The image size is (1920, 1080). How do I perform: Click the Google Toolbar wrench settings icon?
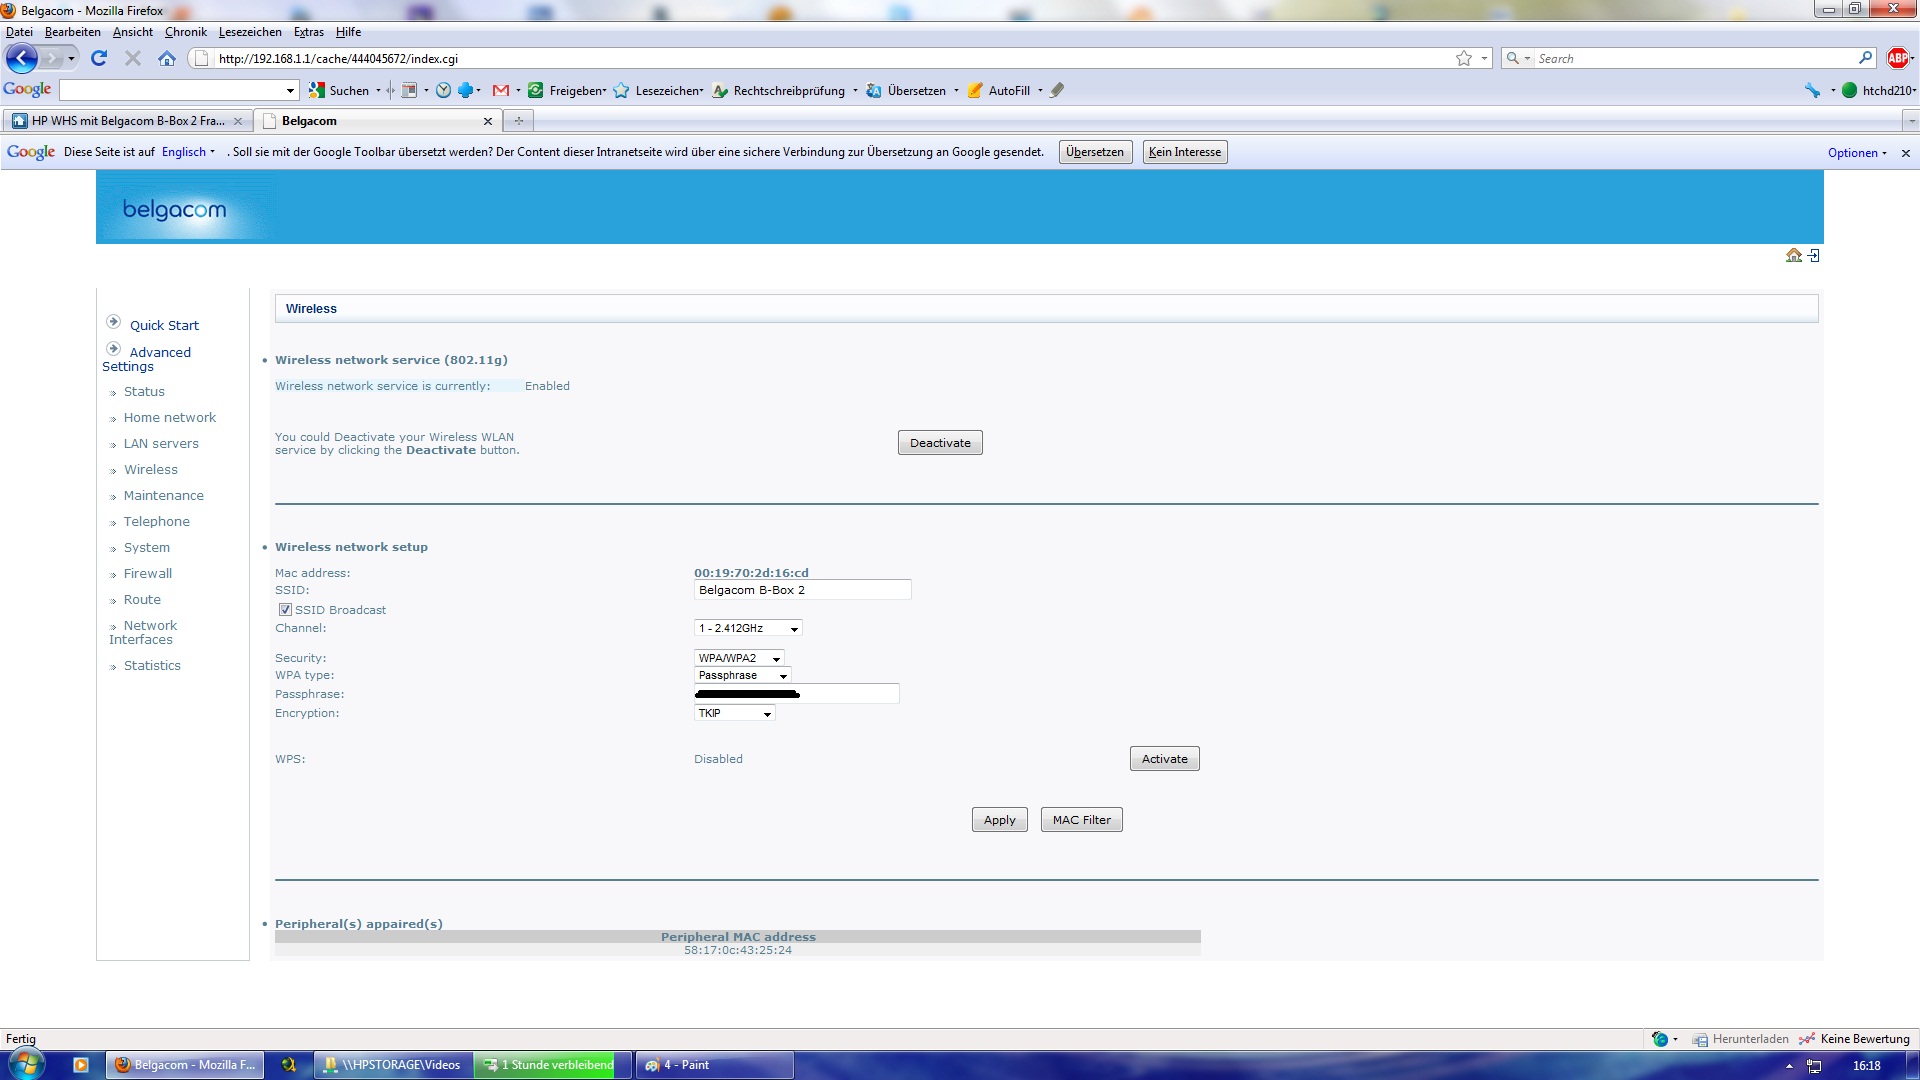[x=1812, y=90]
